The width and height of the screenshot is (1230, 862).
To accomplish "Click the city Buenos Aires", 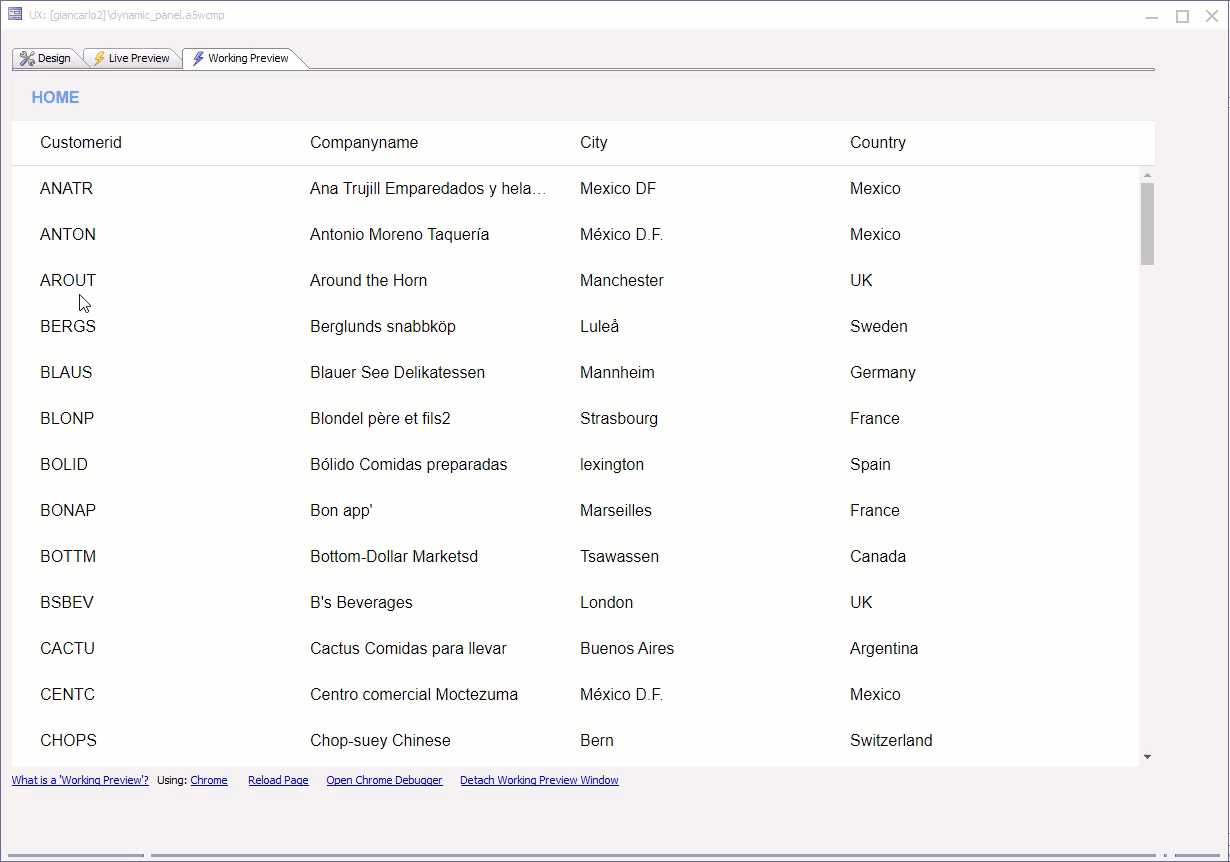I will click(x=627, y=648).
